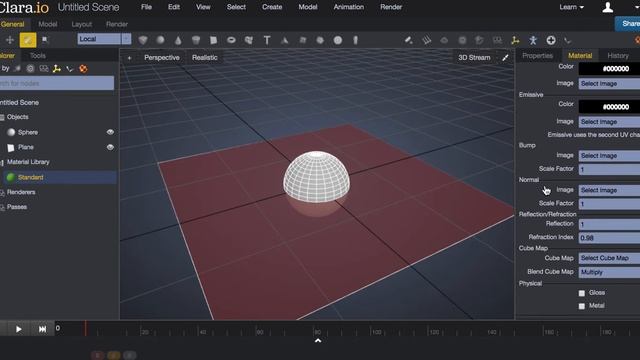Select the Sphere object in tree
The height and width of the screenshot is (360, 640).
(x=28, y=132)
